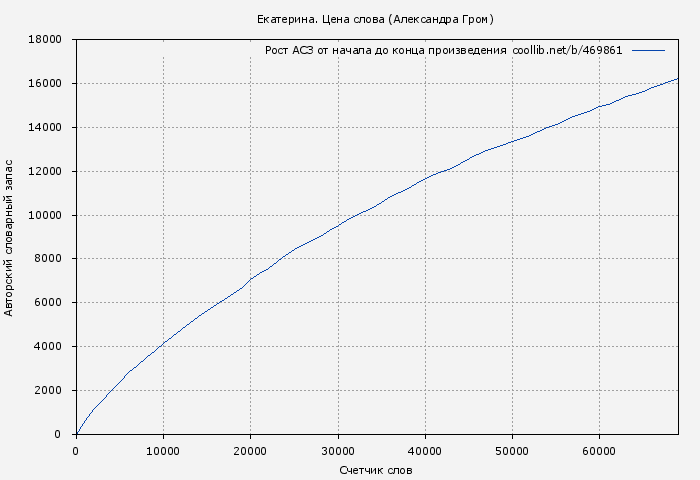Viewport: 700px width, 480px height.
Task: Select the 40000 tick label
Action: tap(425, 451)
